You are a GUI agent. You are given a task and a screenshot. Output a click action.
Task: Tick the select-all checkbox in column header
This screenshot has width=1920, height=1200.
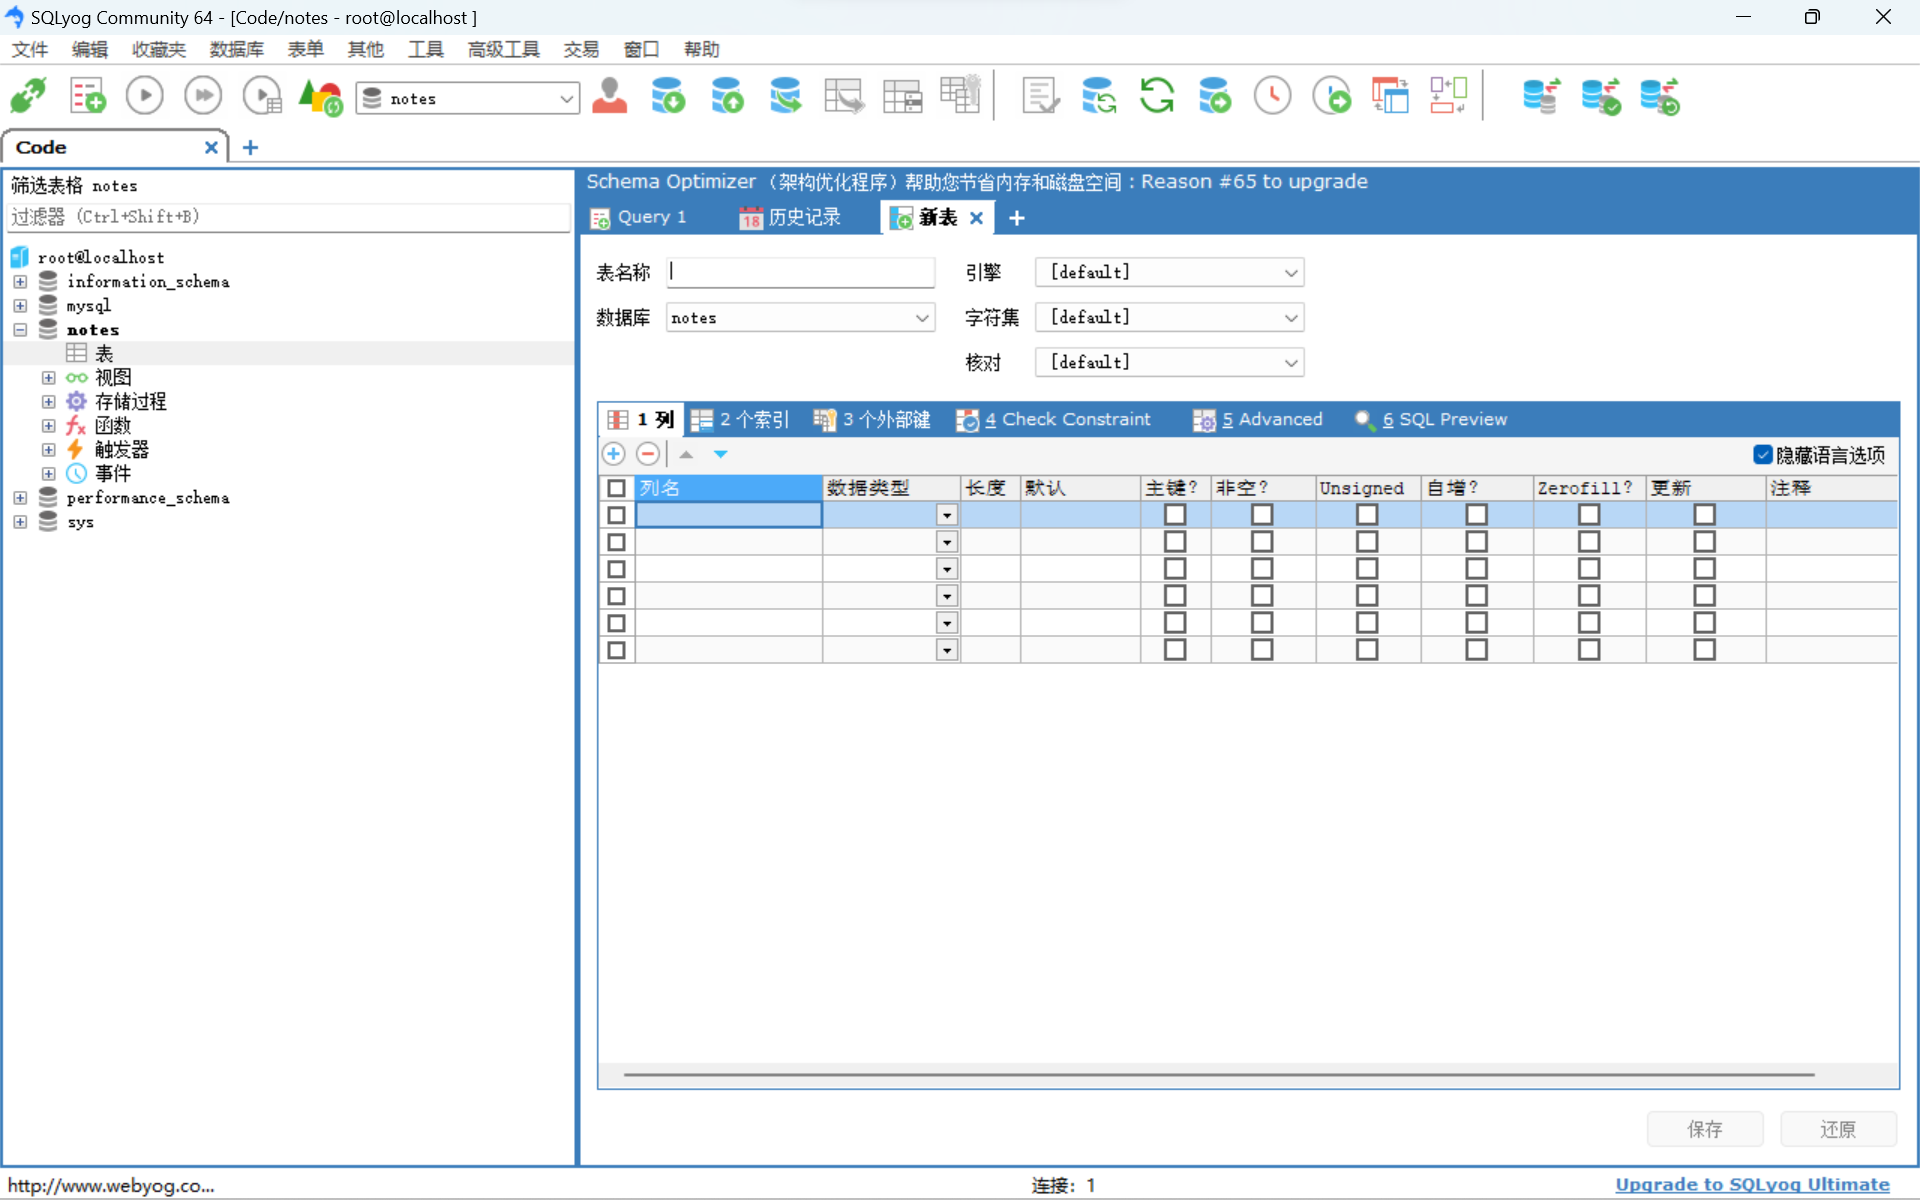(x=616, y=488)
